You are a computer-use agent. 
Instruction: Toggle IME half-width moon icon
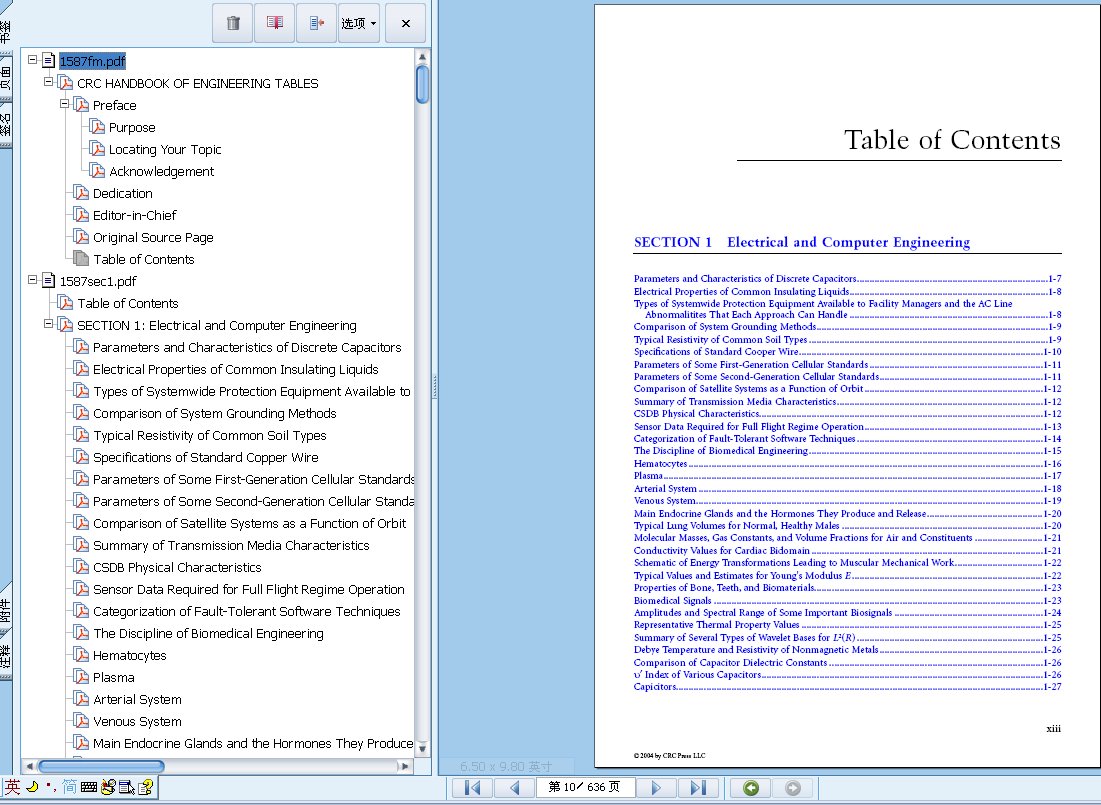[x=32, y=787]
